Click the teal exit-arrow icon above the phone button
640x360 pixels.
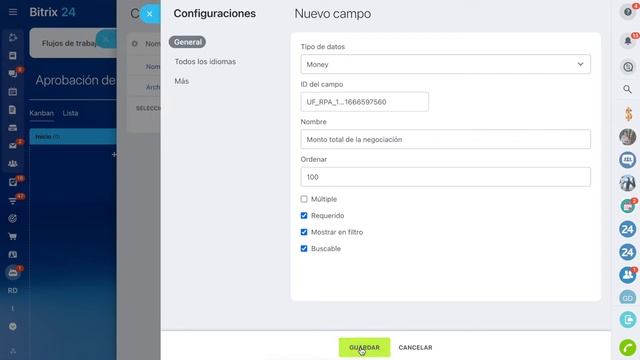[628, 320]
